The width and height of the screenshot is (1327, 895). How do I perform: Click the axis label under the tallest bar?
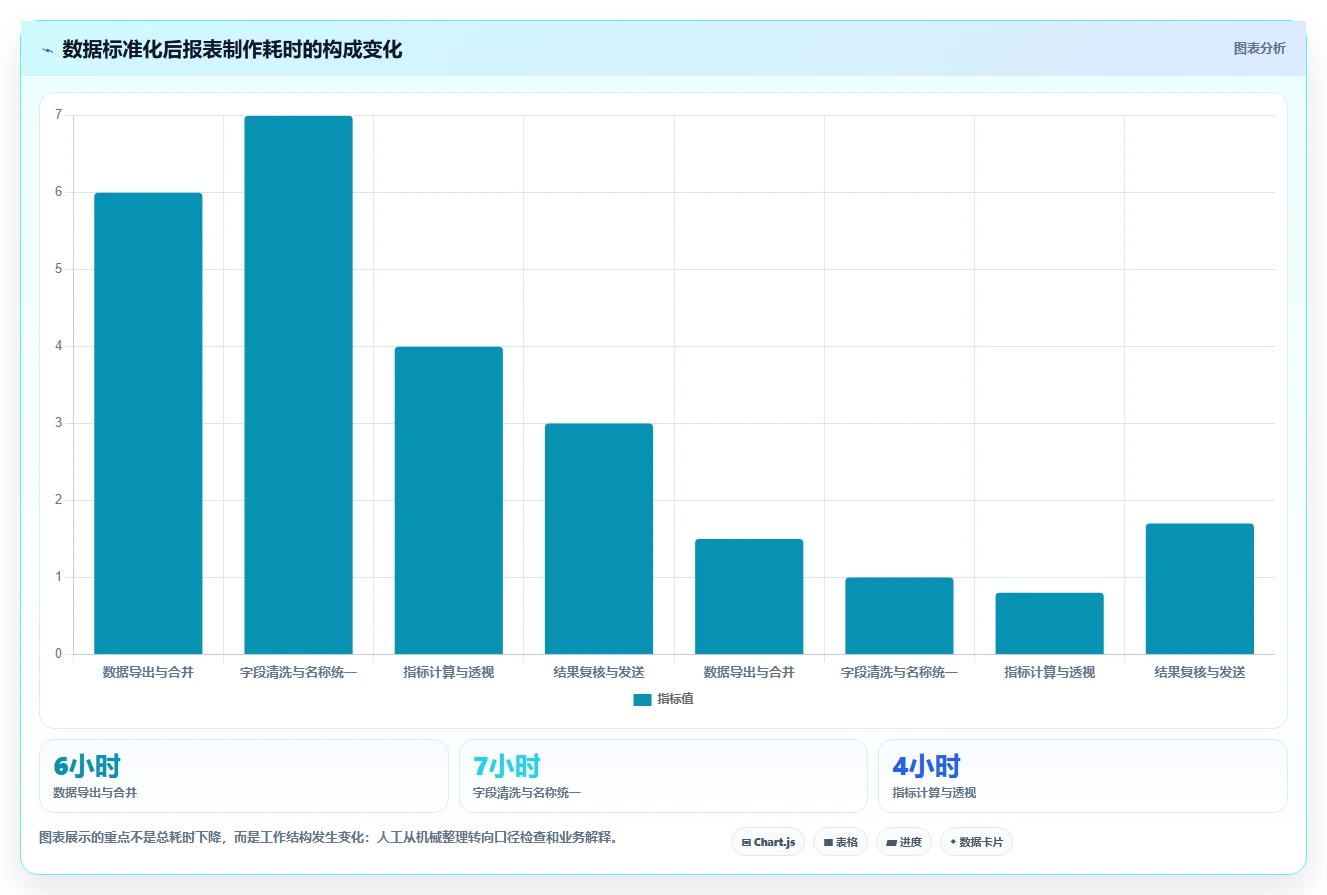coord(298,672)
